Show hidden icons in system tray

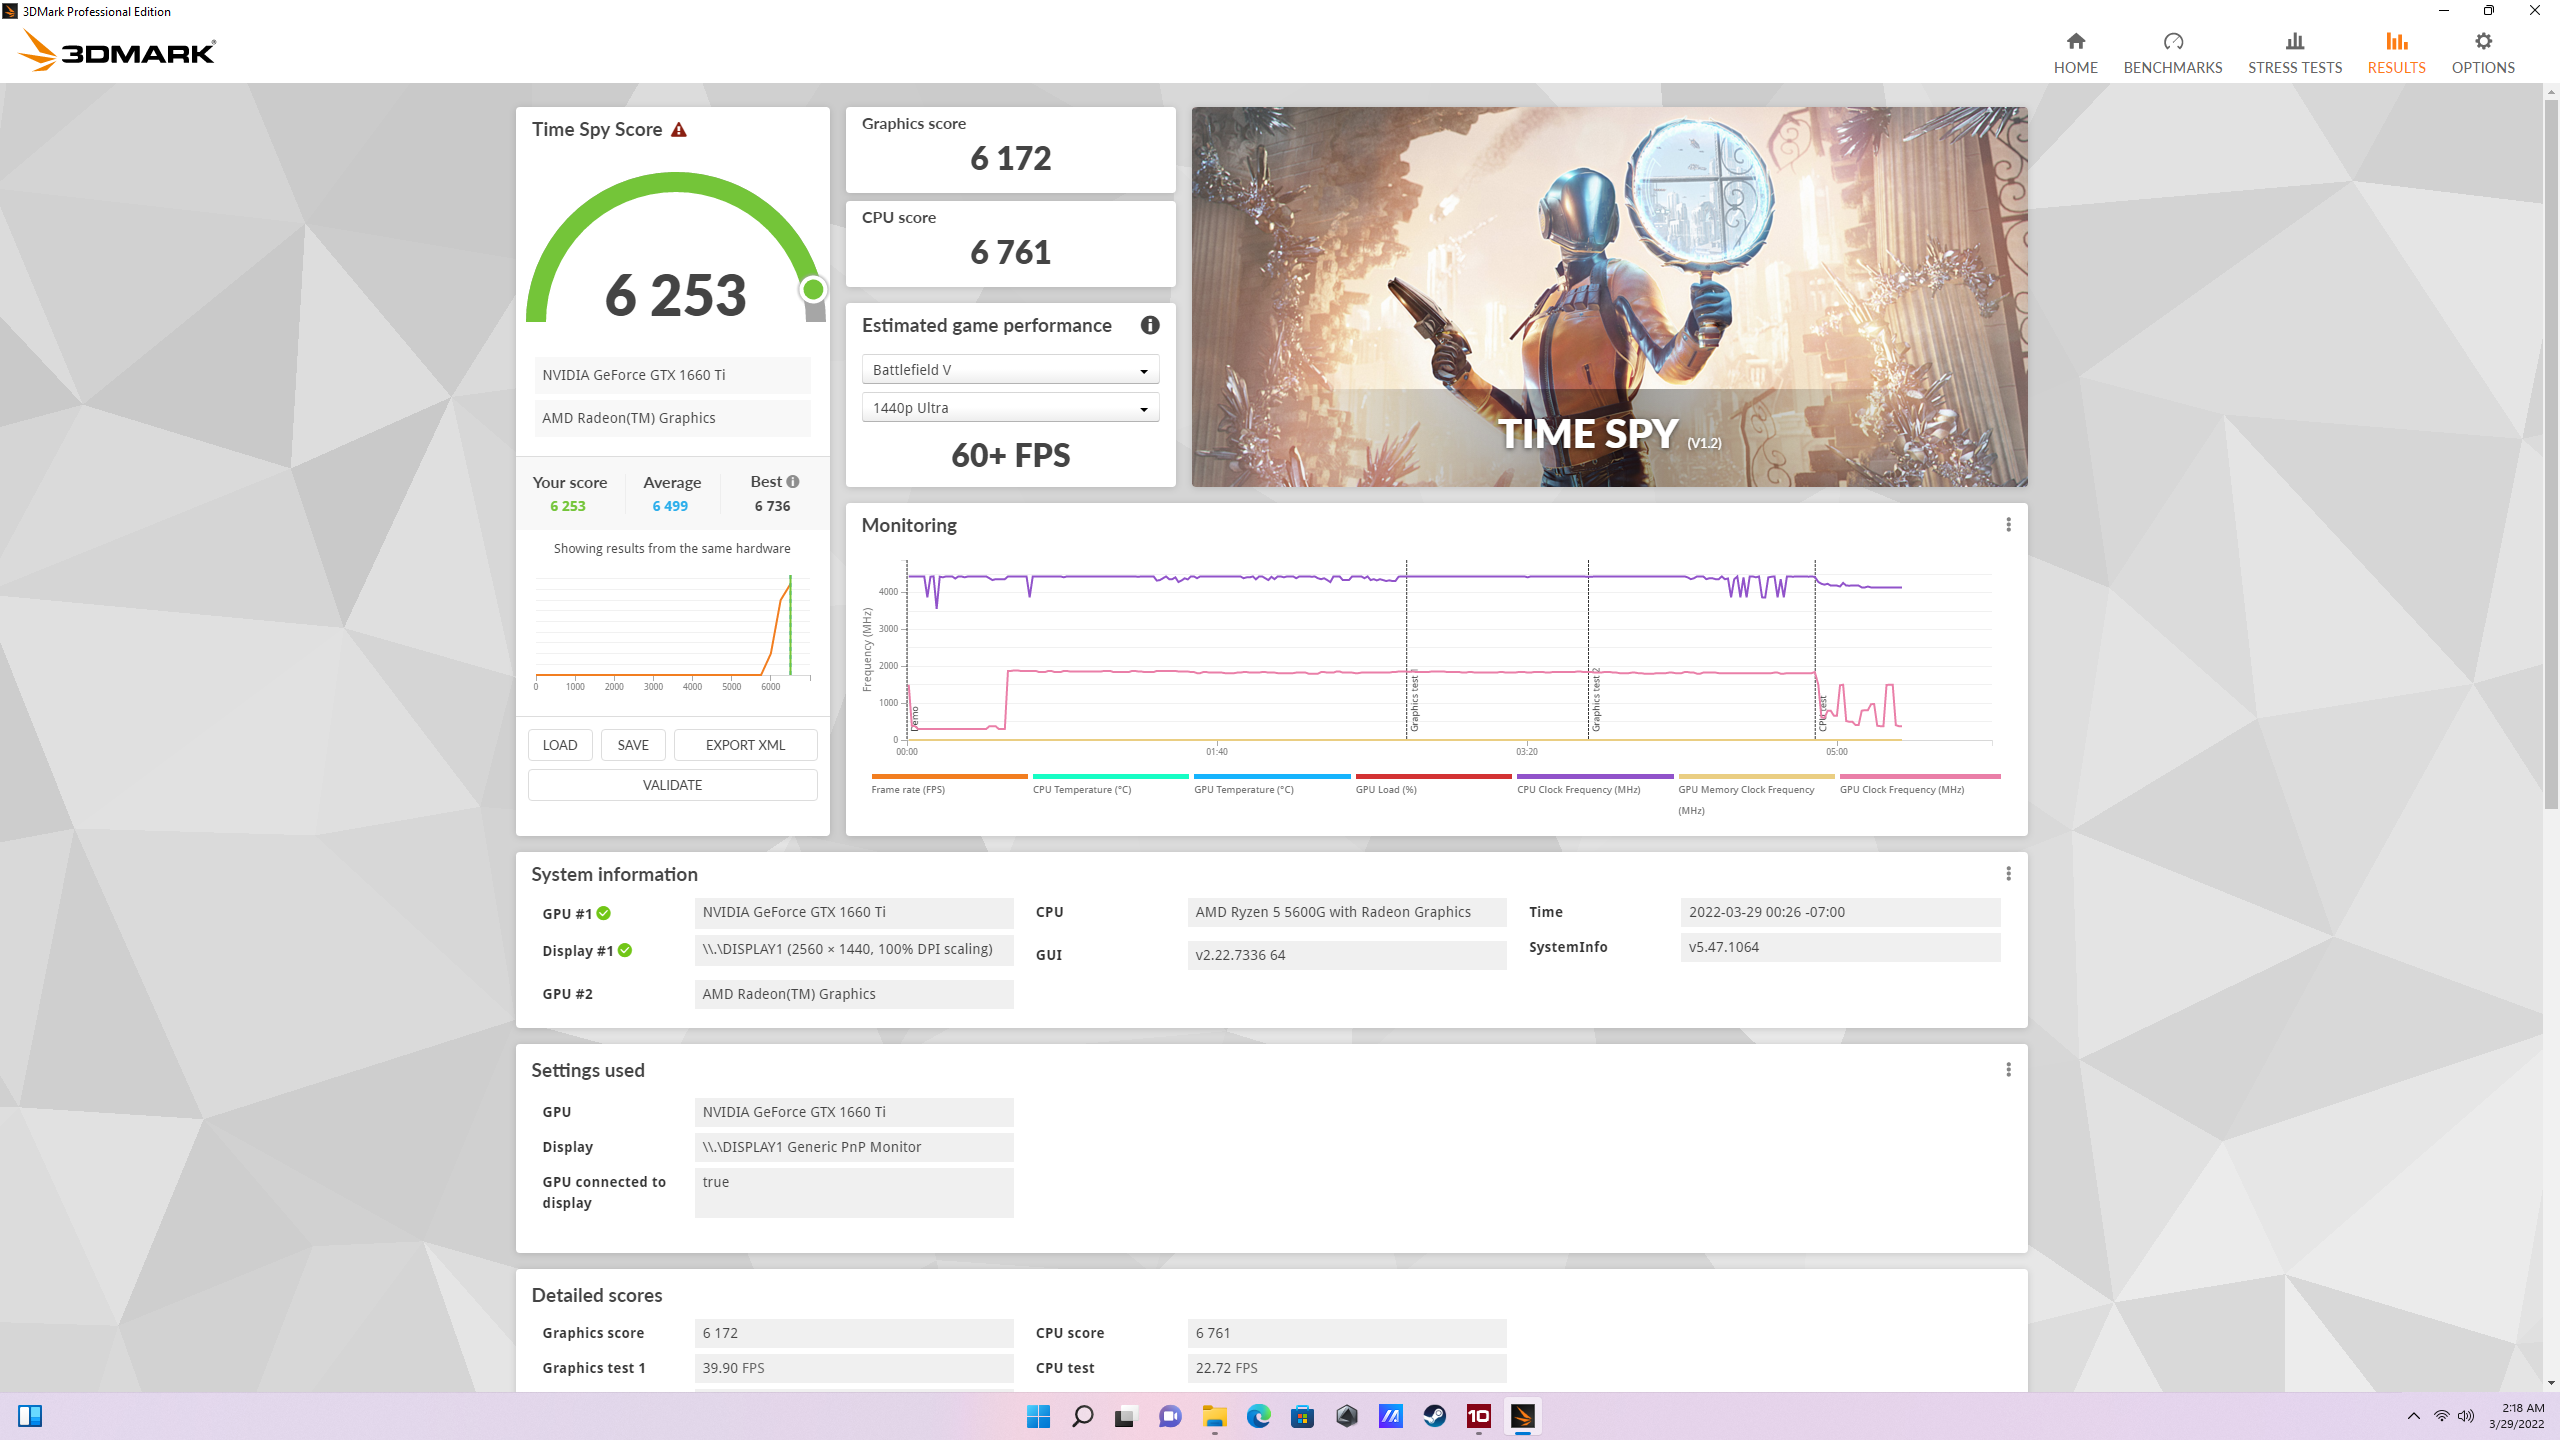(2413, 1416)
